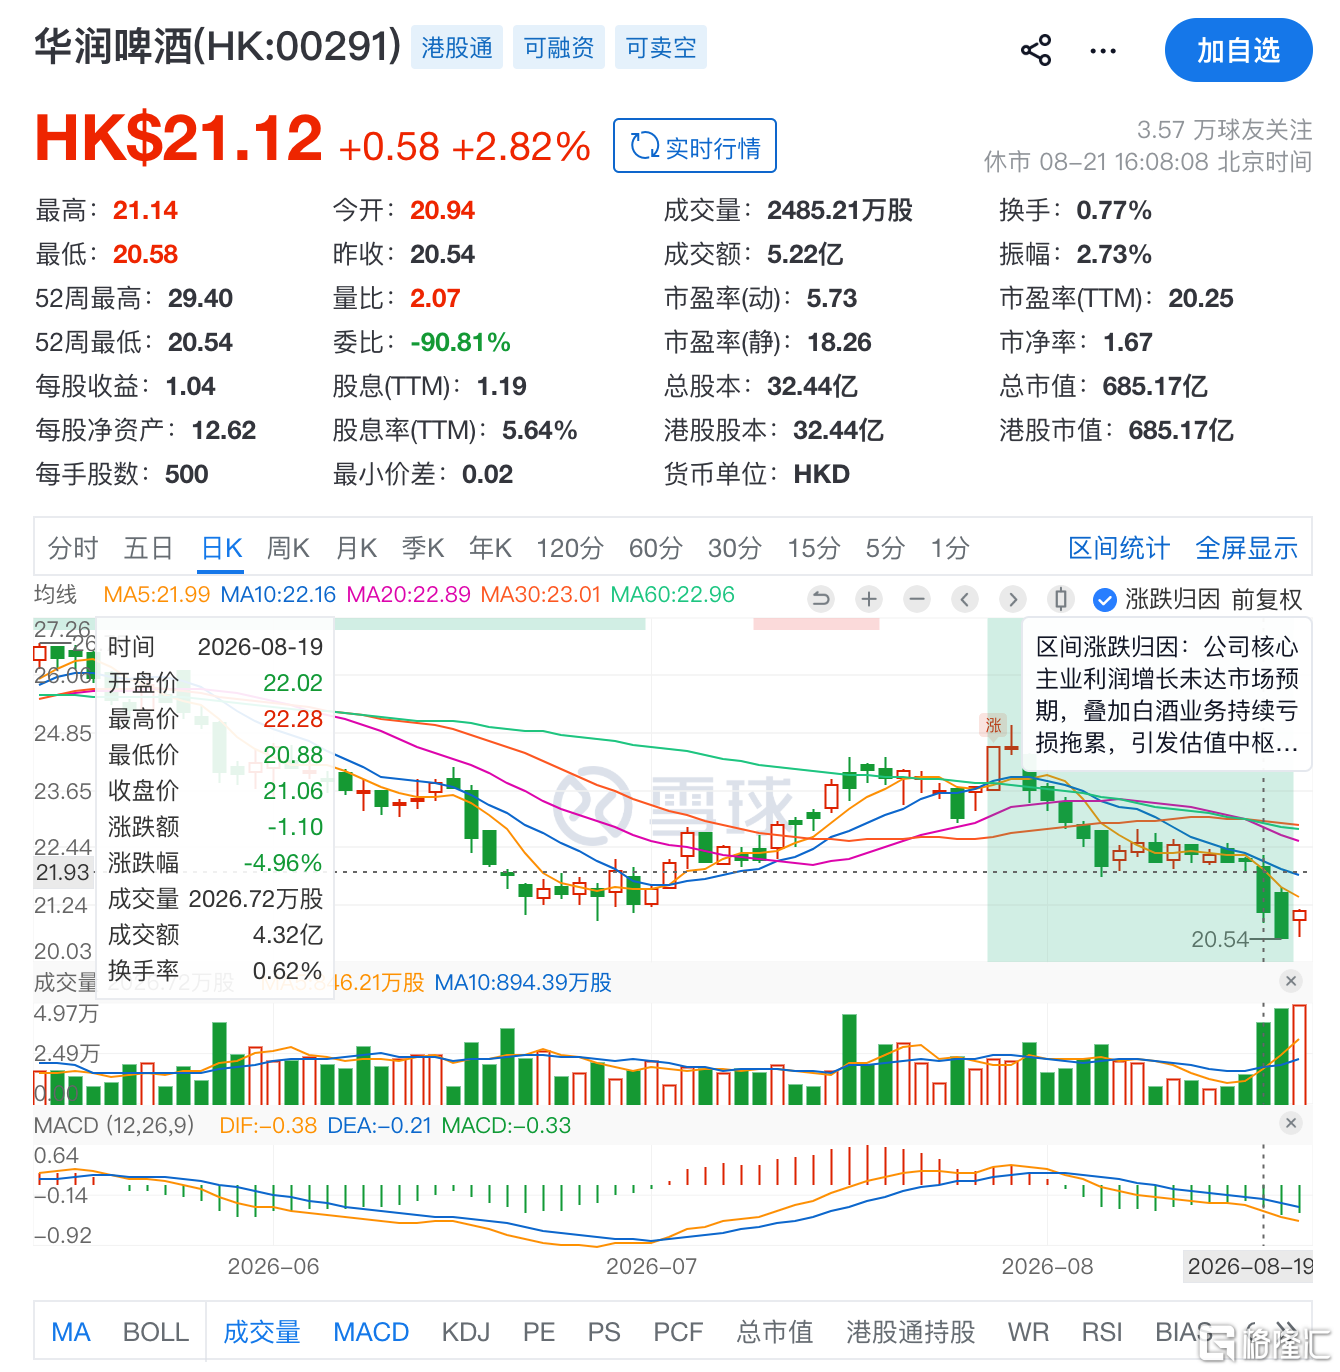Viewport: 1340px width, 1372px height.
Task: Click the 2026-08-19 date label
Action: 1248,1266
